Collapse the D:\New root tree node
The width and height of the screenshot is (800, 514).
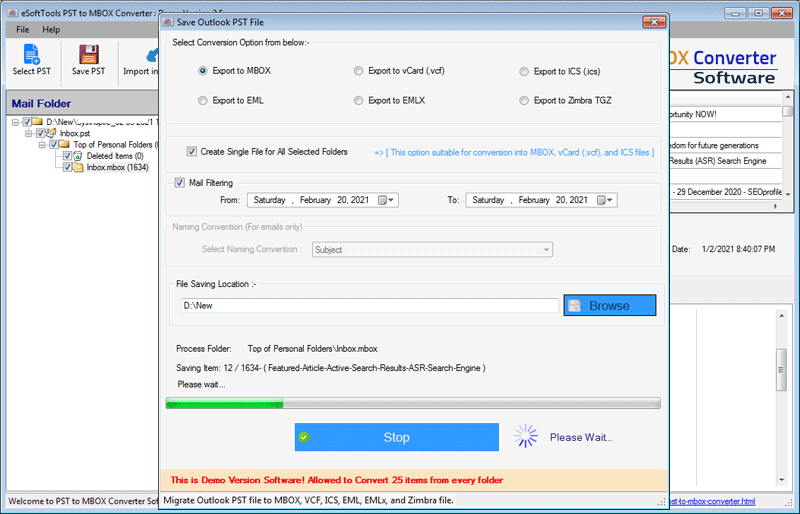15,122
